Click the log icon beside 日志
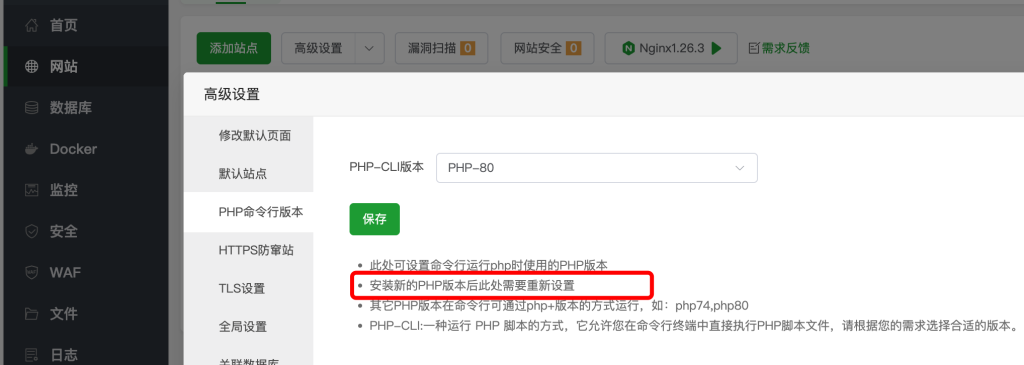Image resolution: width=1024 pixels, height=365 pixels. (x=31, y=355)
